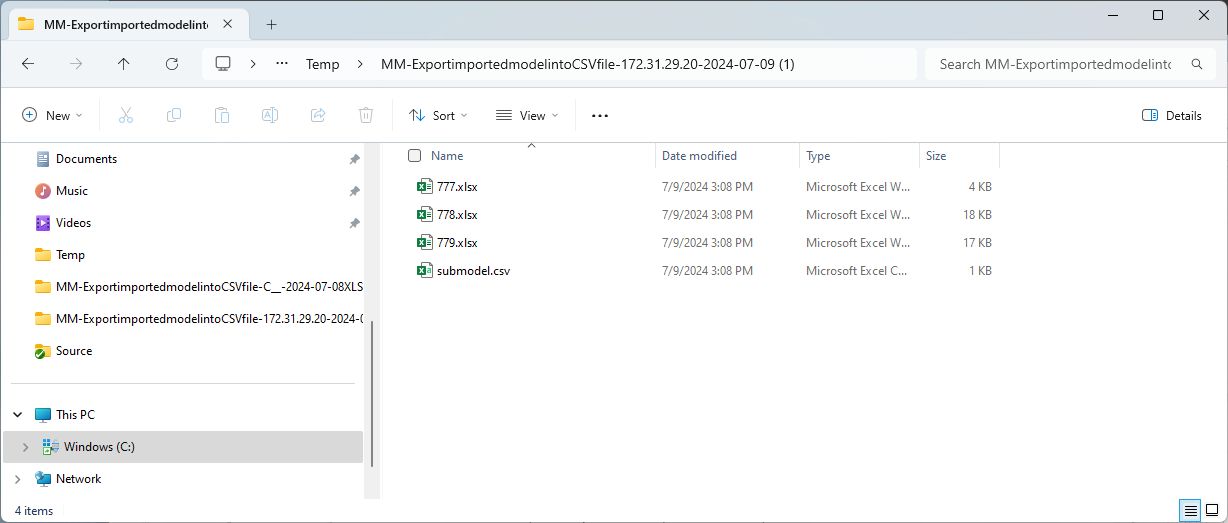Add a new tab with plus button
This screenshot has width=1228, height=523.
[x=271, y=24]
